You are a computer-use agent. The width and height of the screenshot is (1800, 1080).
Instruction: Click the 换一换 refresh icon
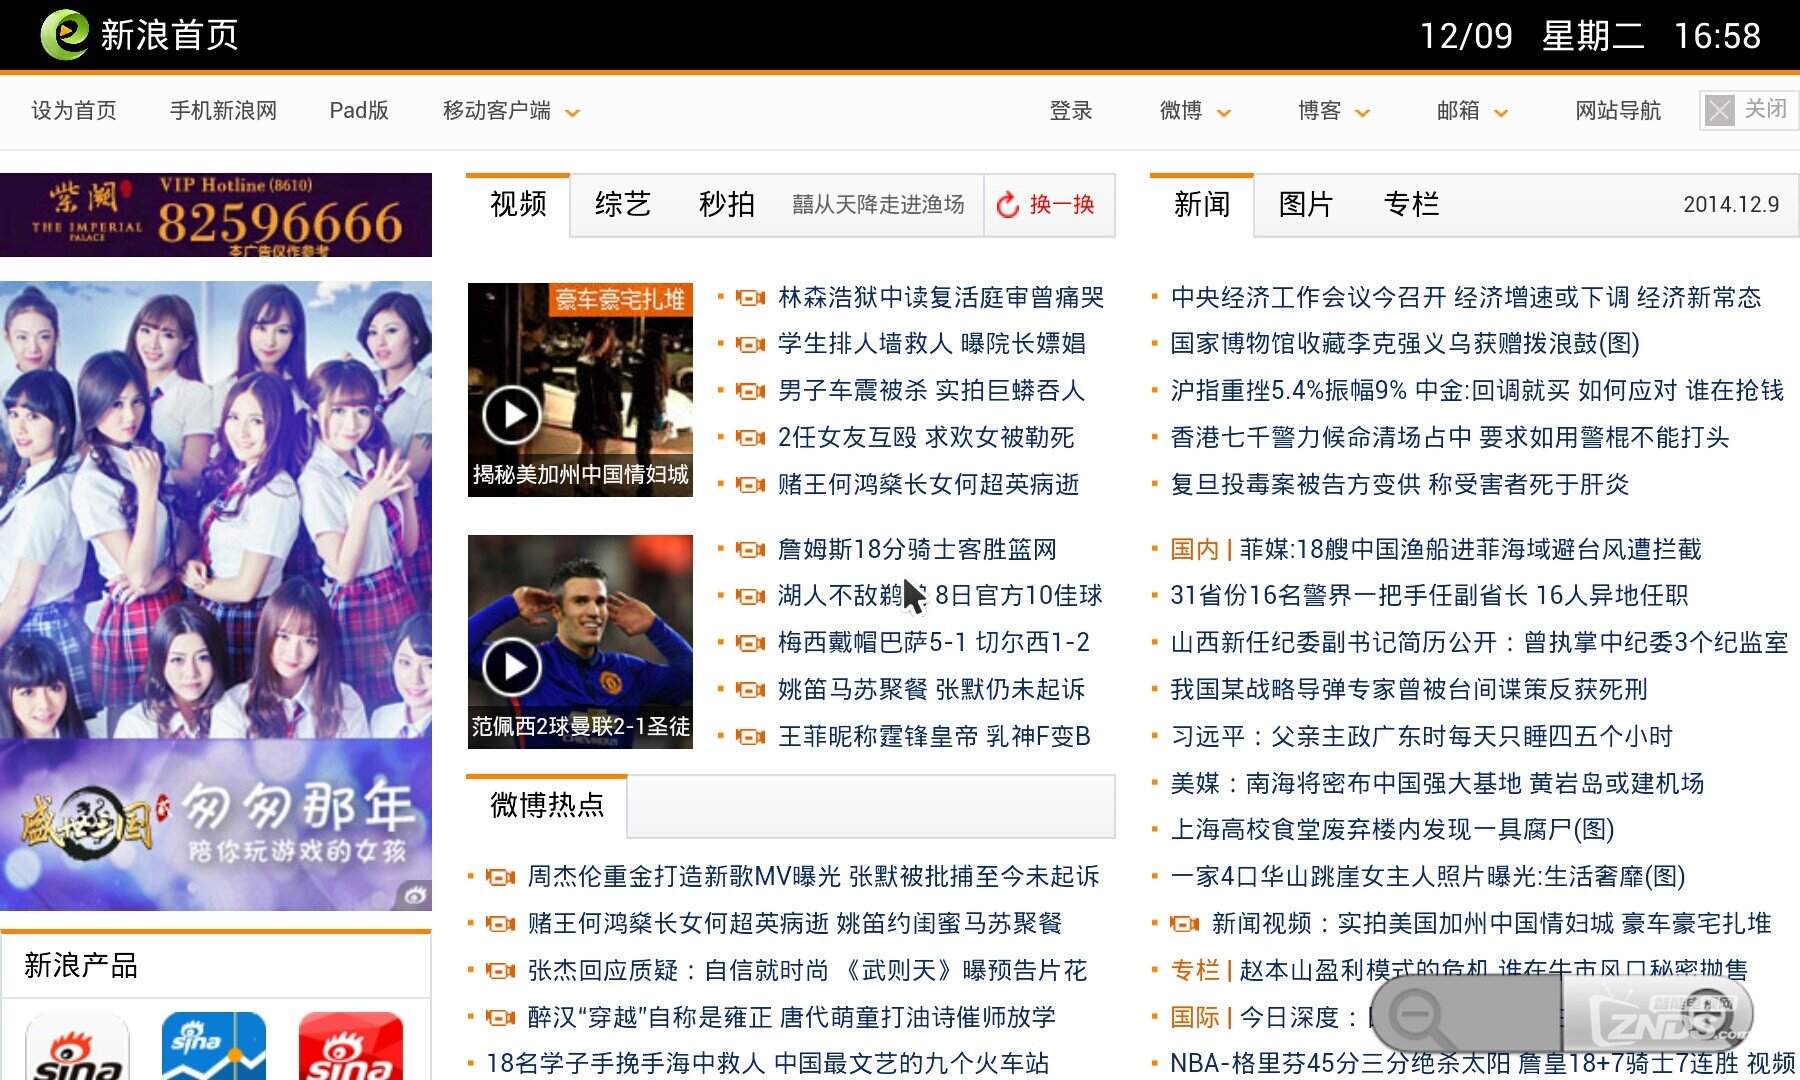(1008, 205)
